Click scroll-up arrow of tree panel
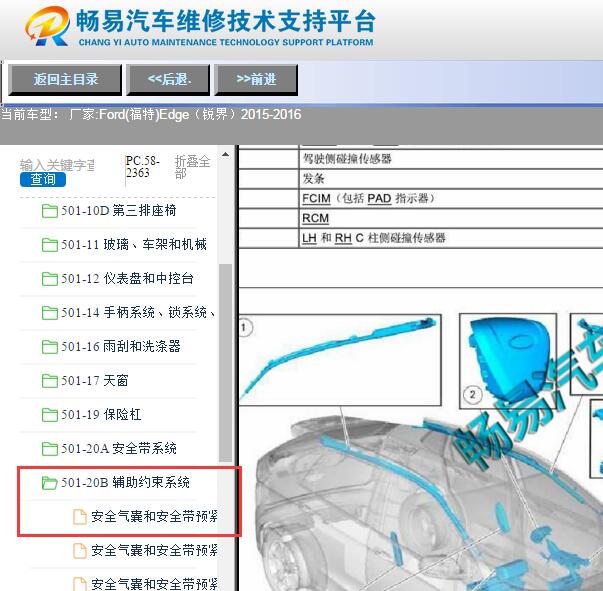Screen dimensions: 603x591 [x=225, y=155]
